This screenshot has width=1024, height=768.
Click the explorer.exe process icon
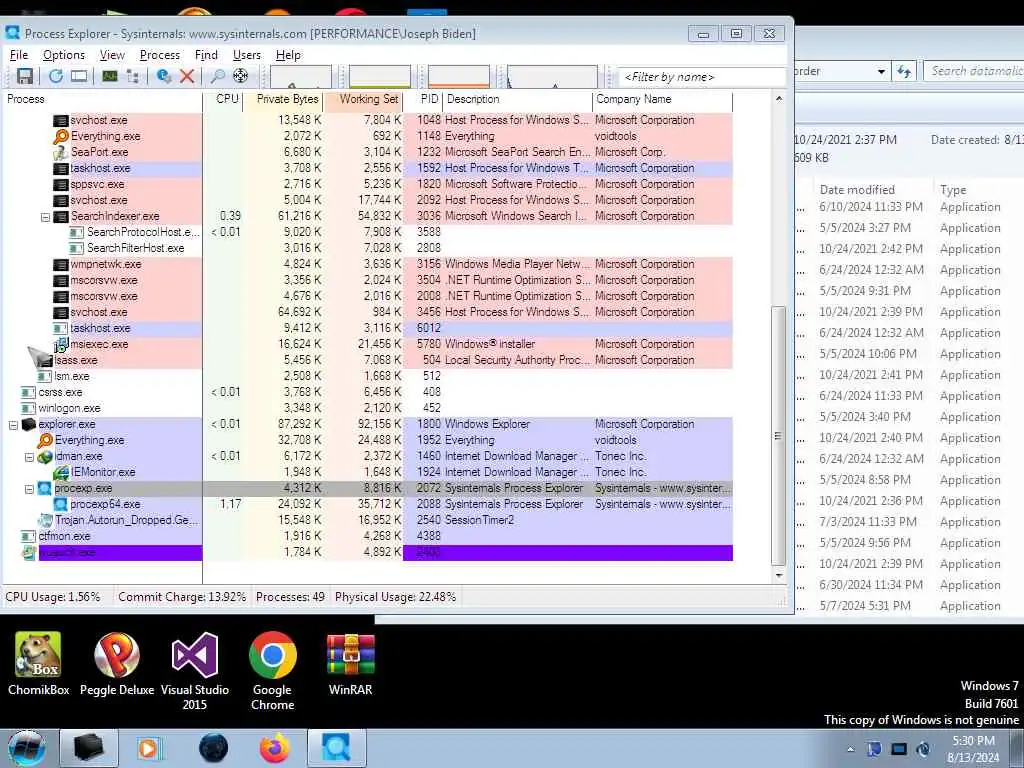coord(29,424)
